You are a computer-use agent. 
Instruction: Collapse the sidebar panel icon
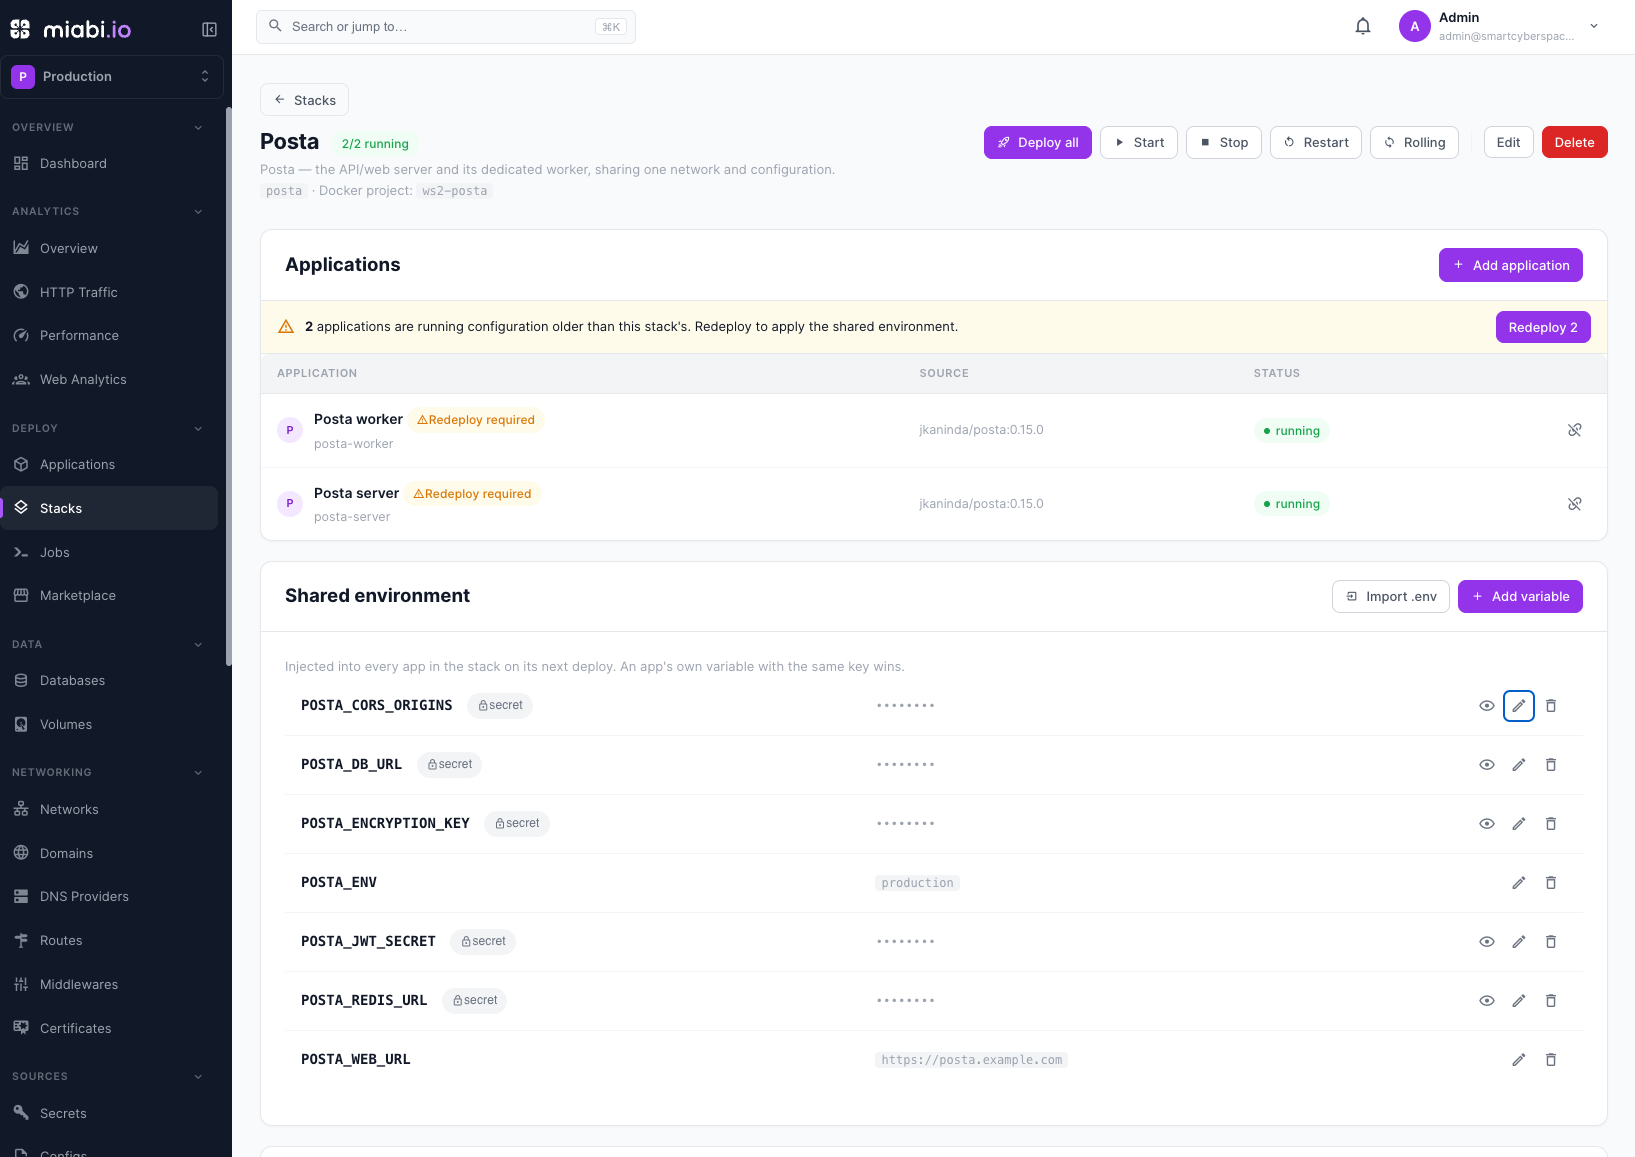(x=209, y=29)
